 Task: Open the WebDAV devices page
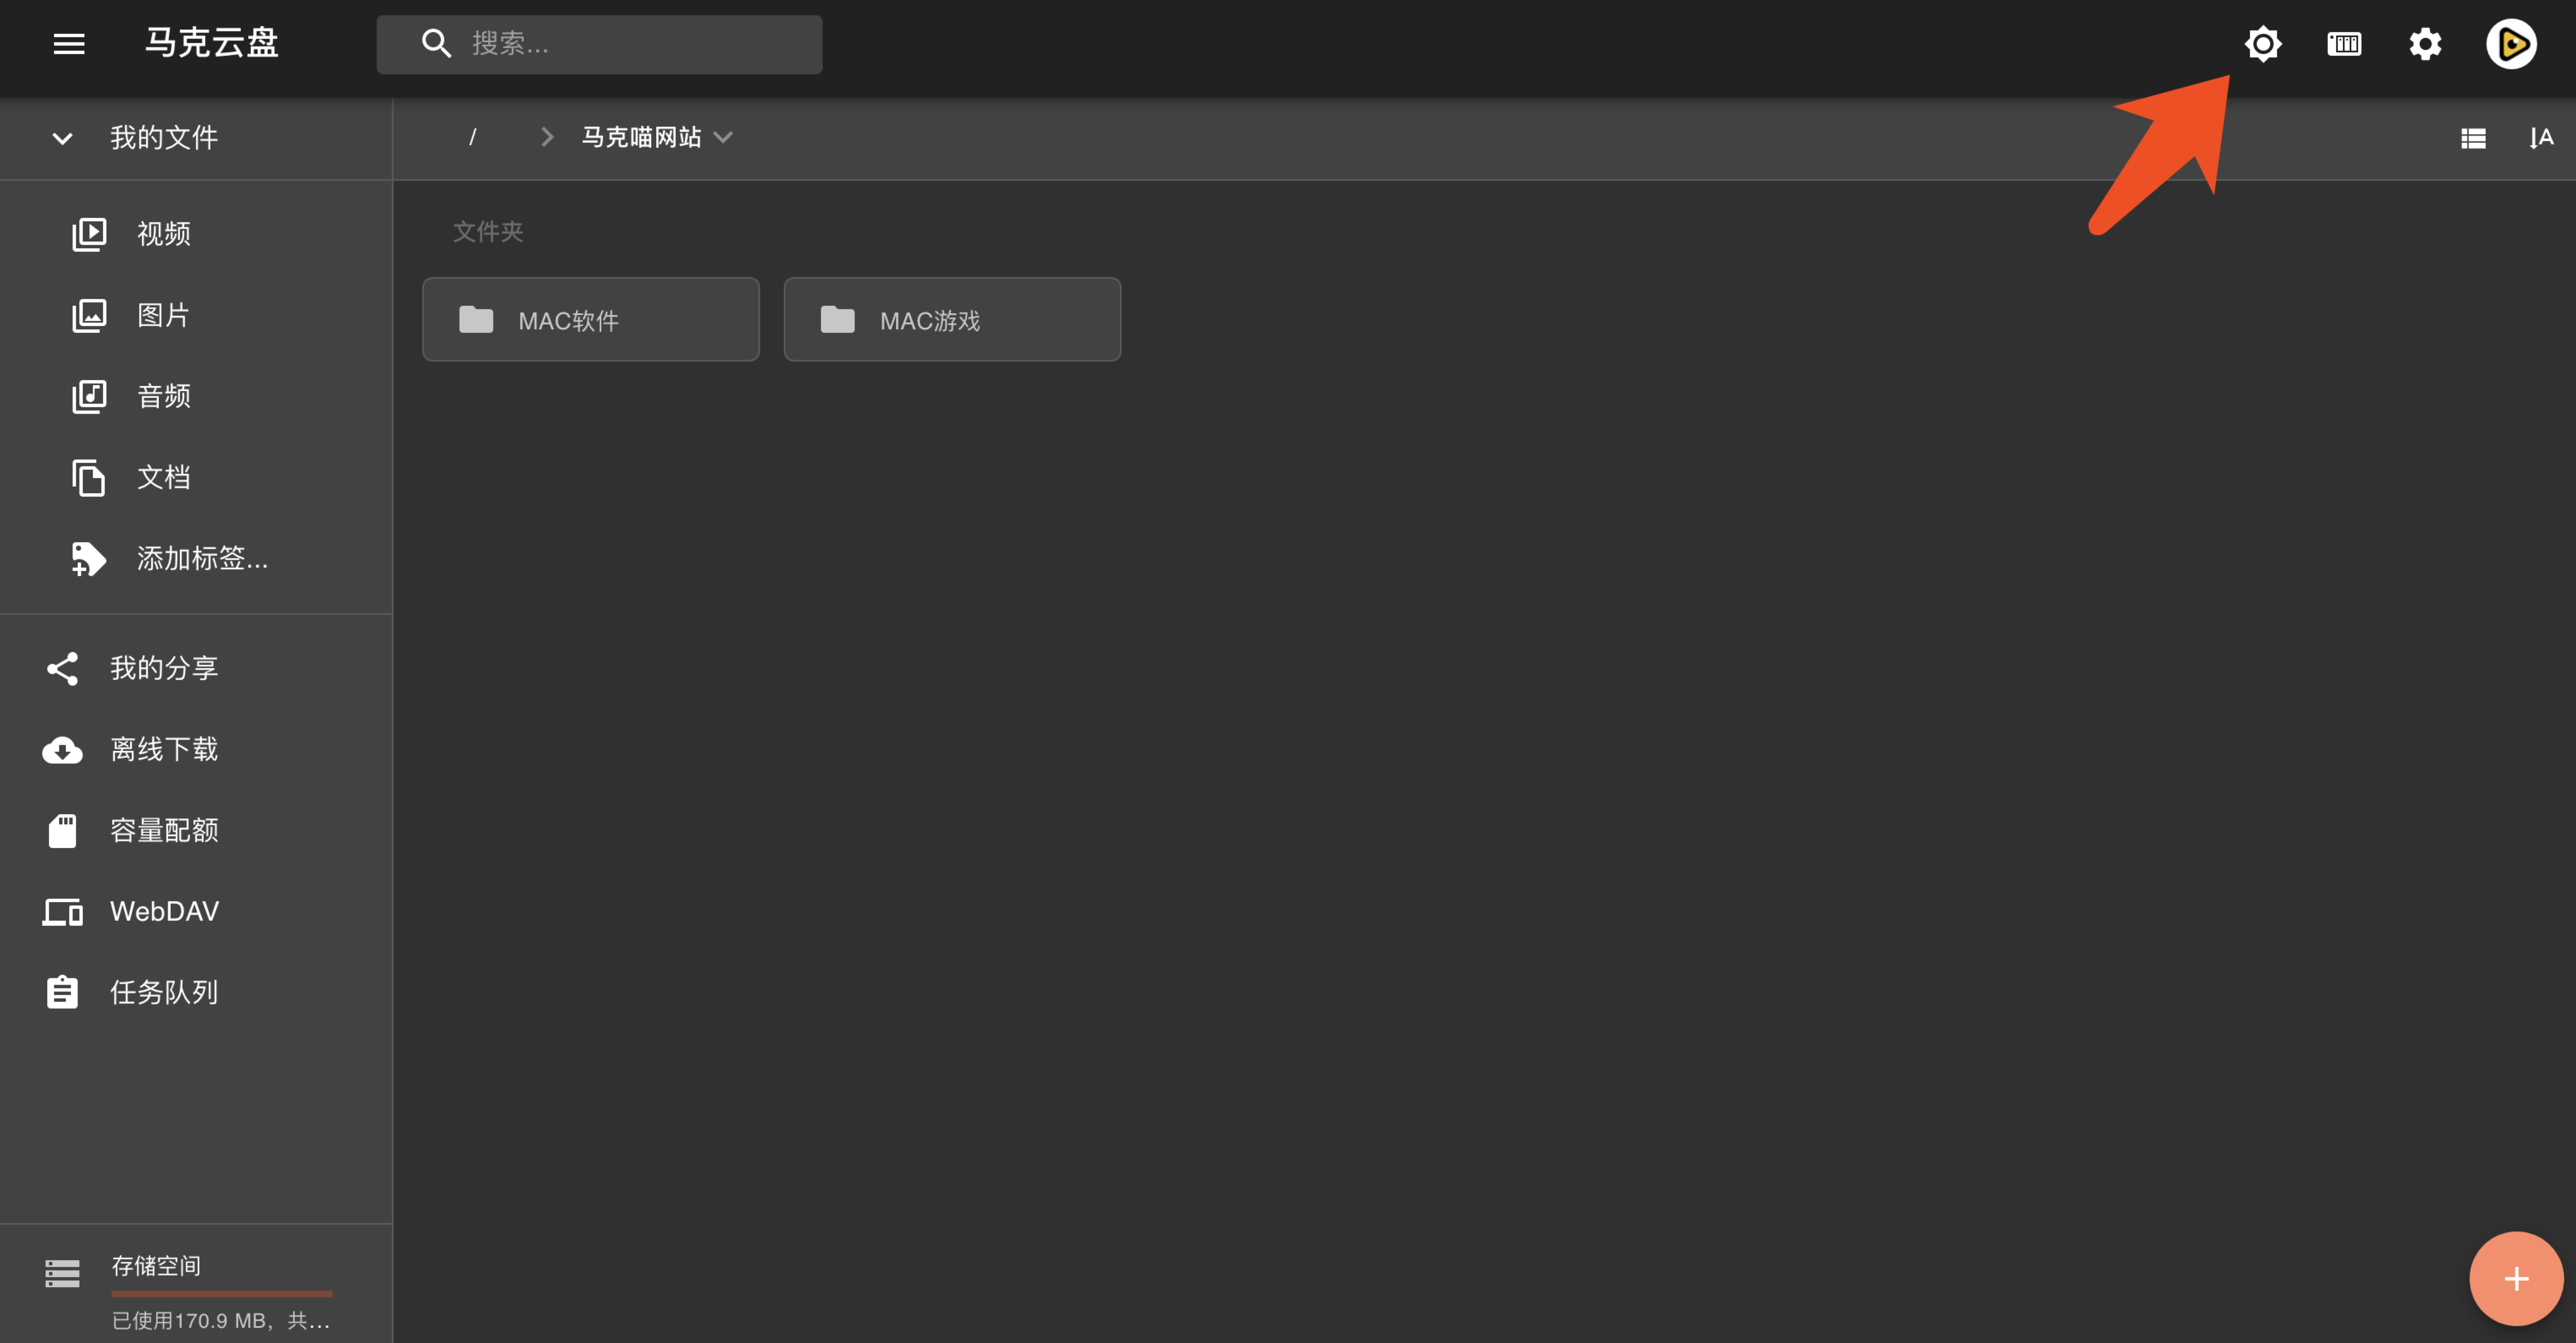(164, 911)
